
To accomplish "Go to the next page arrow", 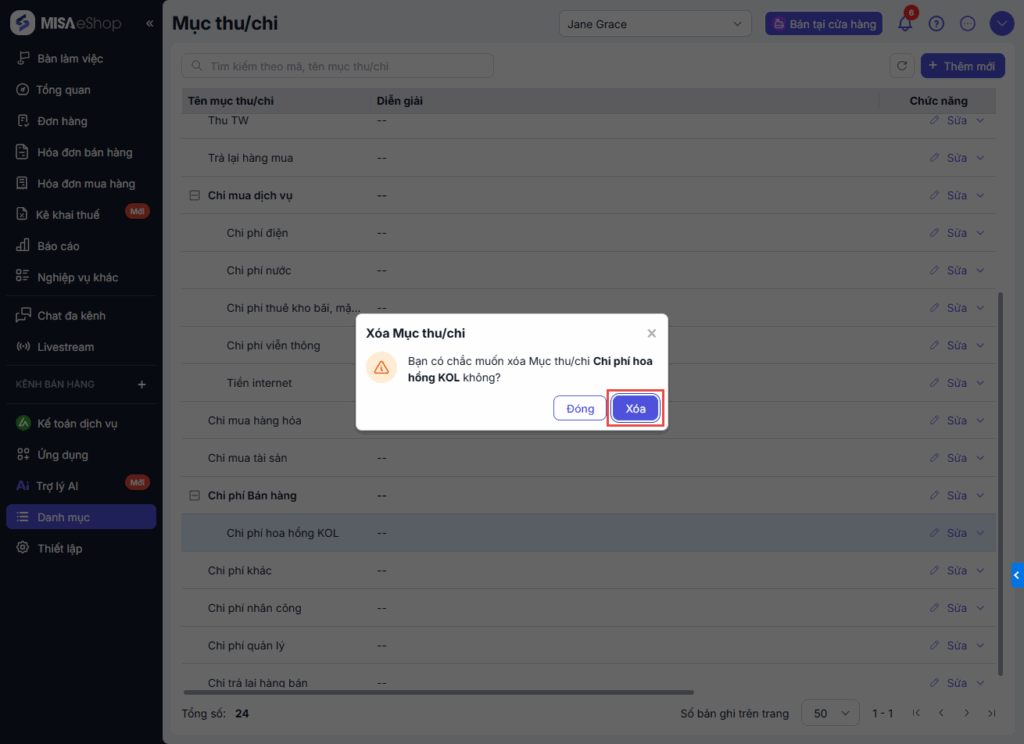I will [x=966, y=713].
